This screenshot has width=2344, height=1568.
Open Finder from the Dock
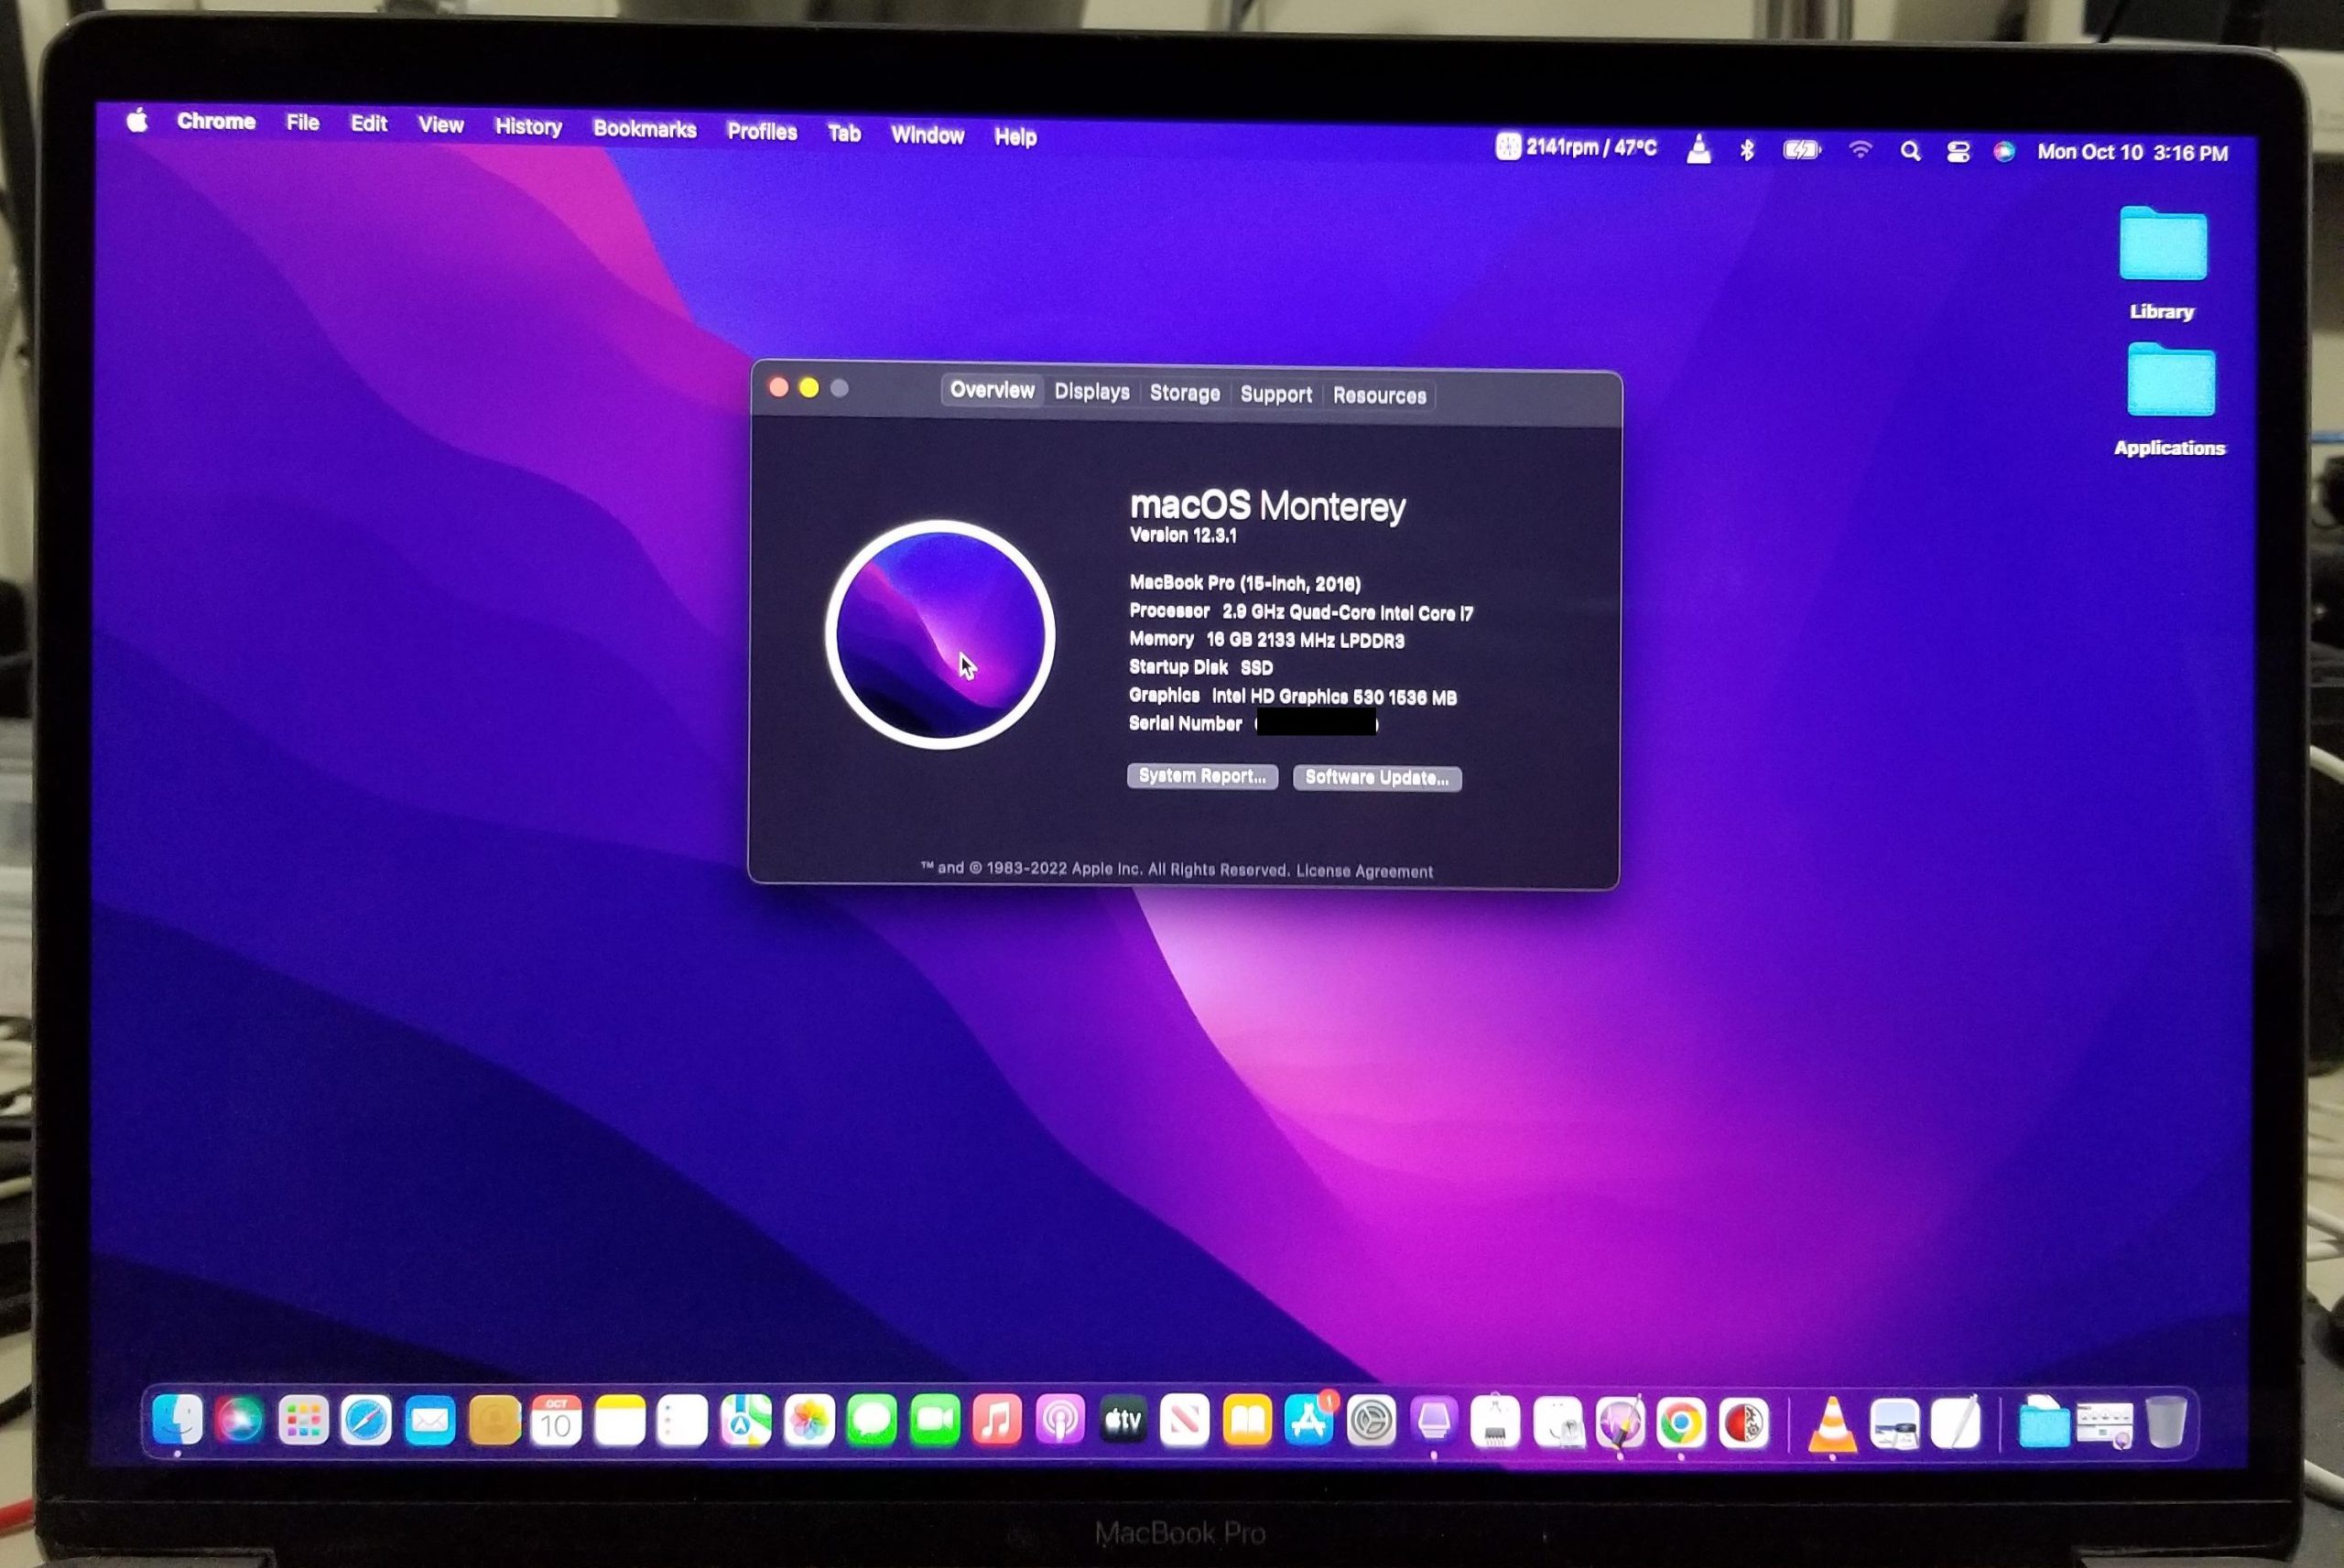pos(178,1419)
